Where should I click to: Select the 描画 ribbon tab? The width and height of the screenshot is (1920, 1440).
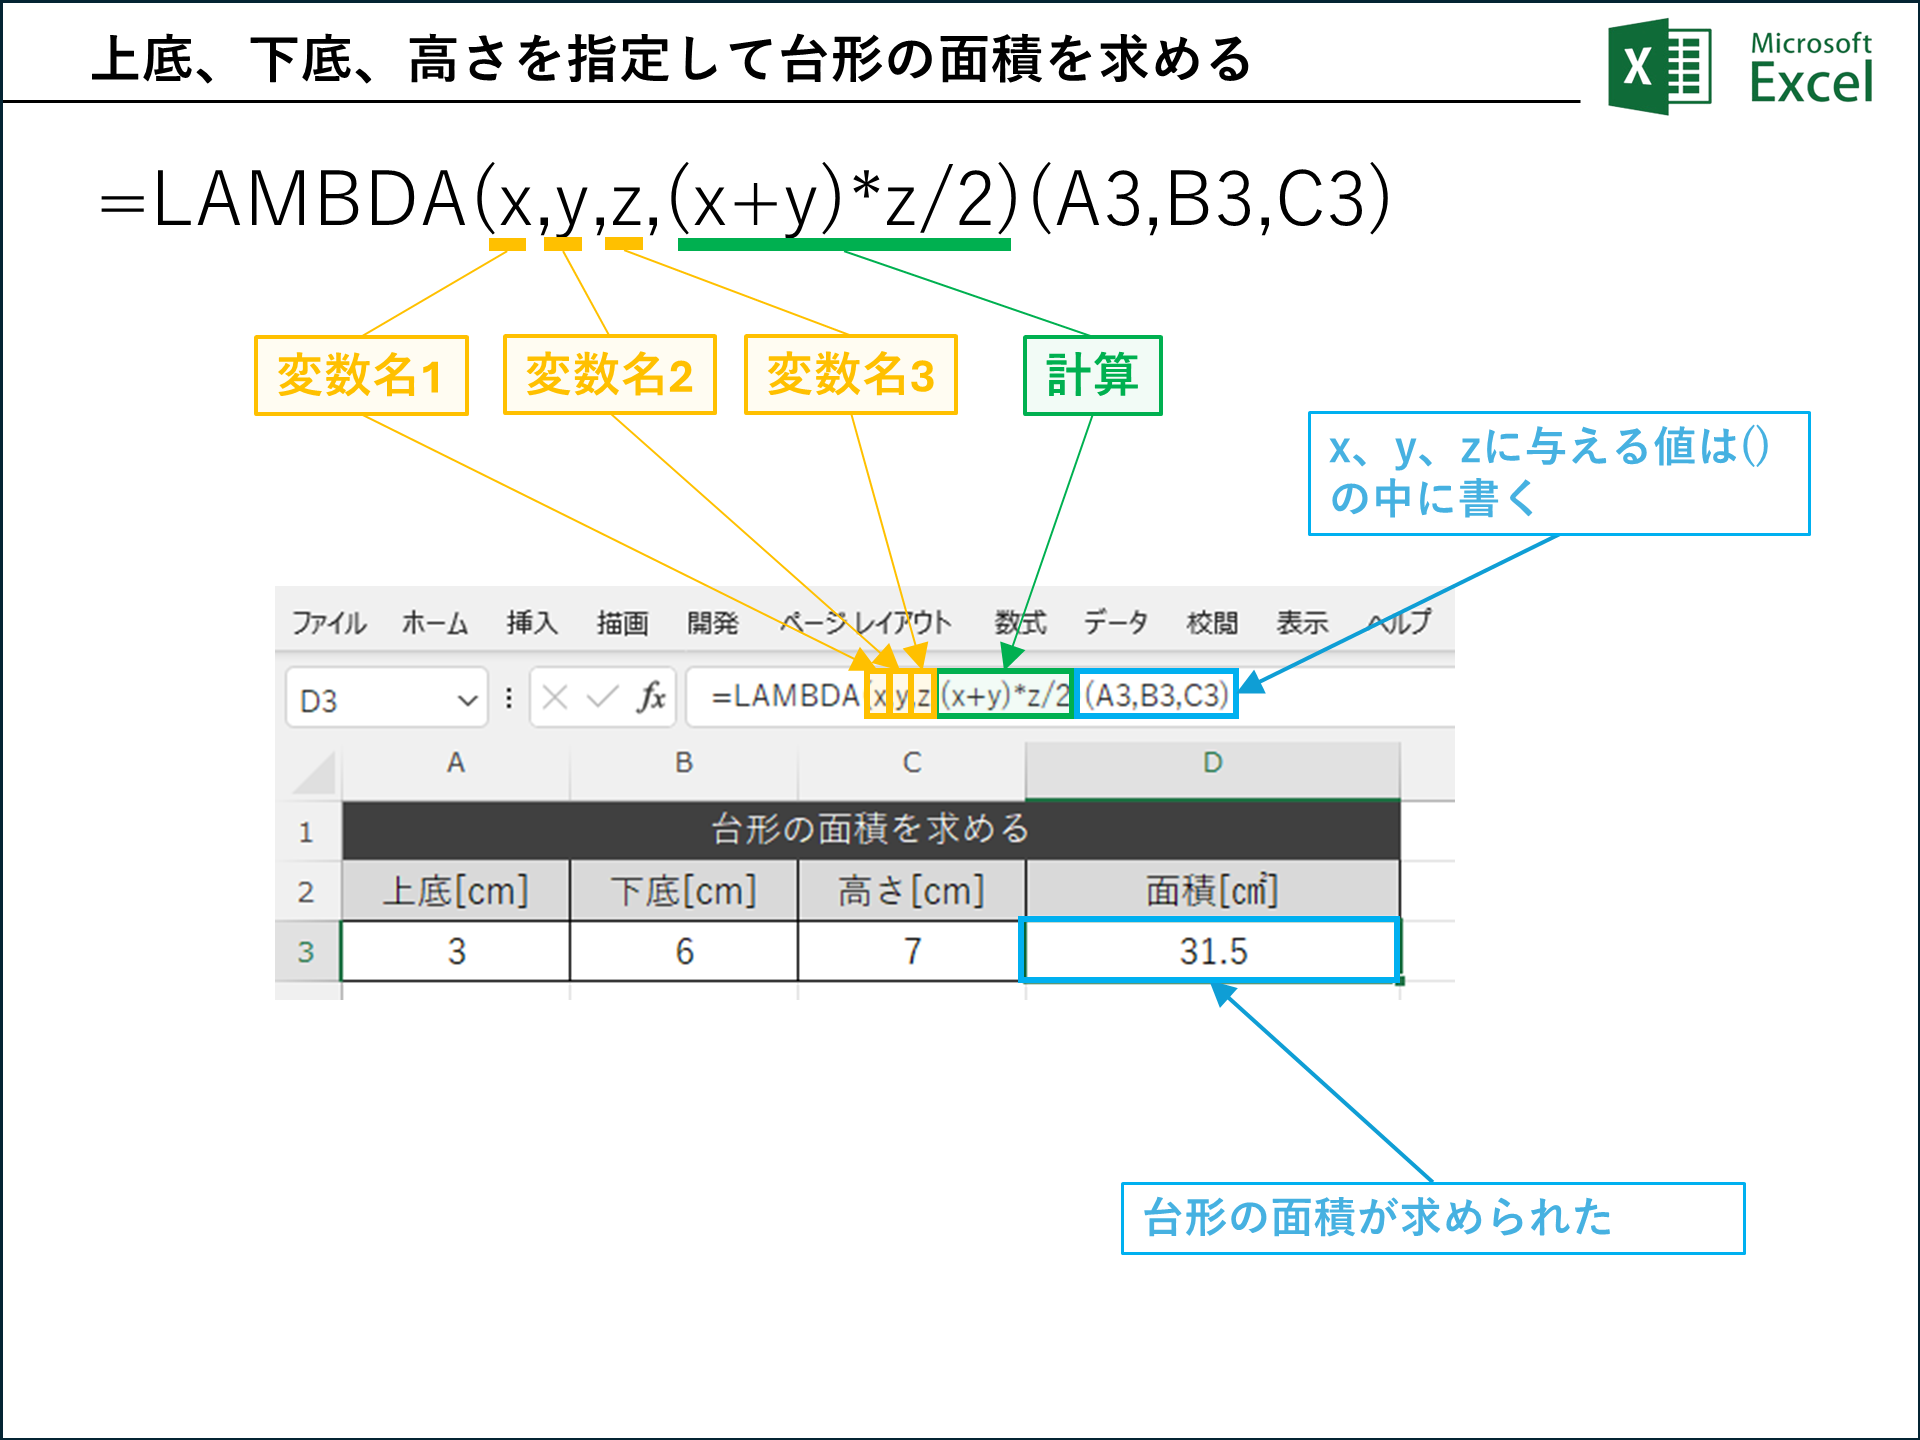pyautogui.click(x=622, y=622)
